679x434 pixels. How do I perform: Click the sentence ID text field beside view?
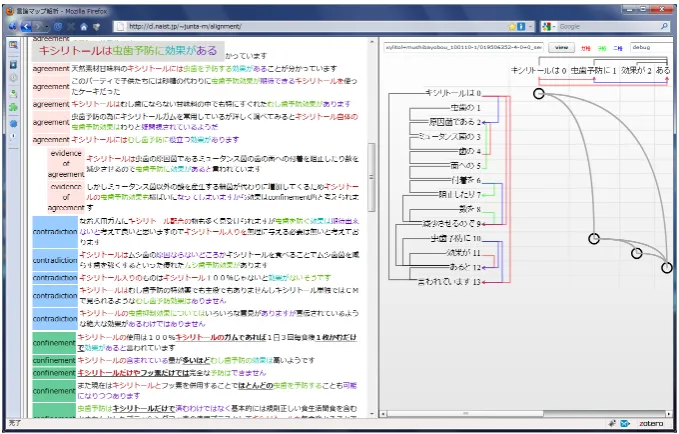coord(463,47)
